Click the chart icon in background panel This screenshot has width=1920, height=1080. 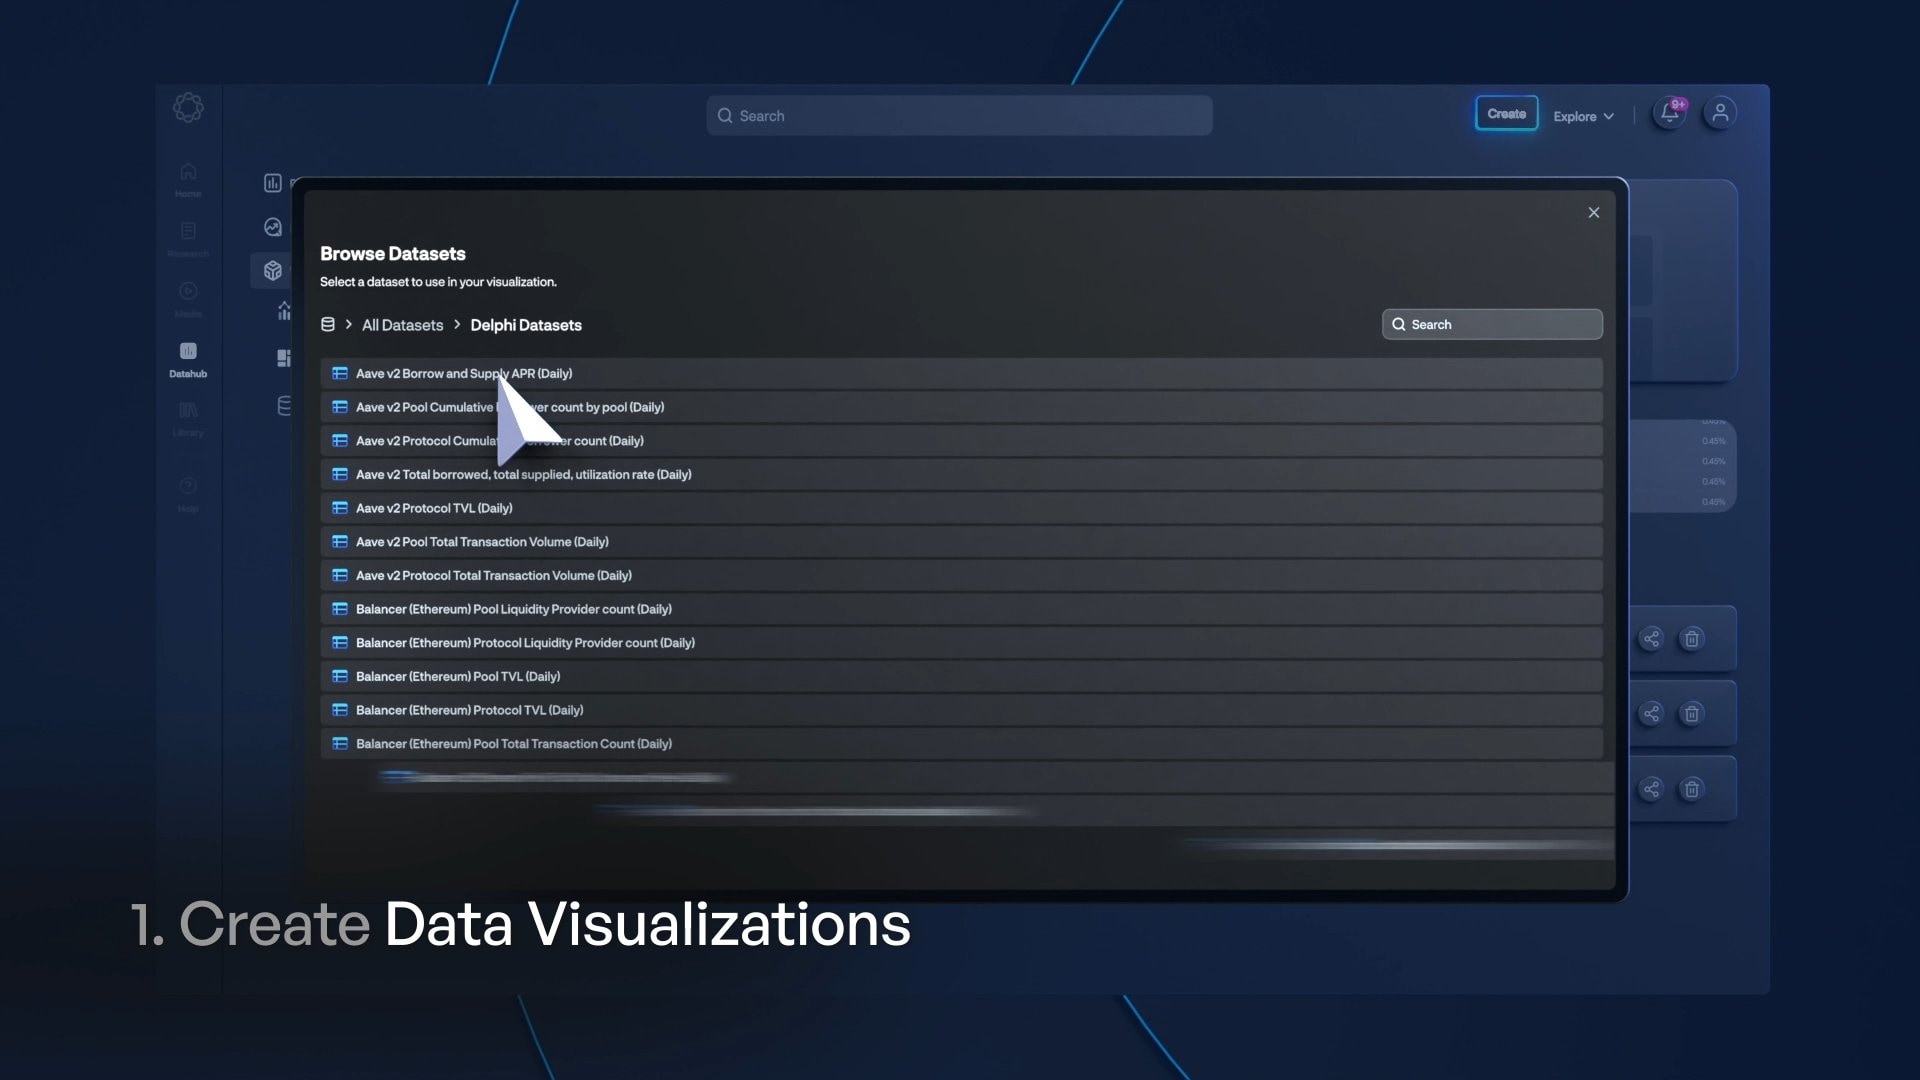[273, 183]
